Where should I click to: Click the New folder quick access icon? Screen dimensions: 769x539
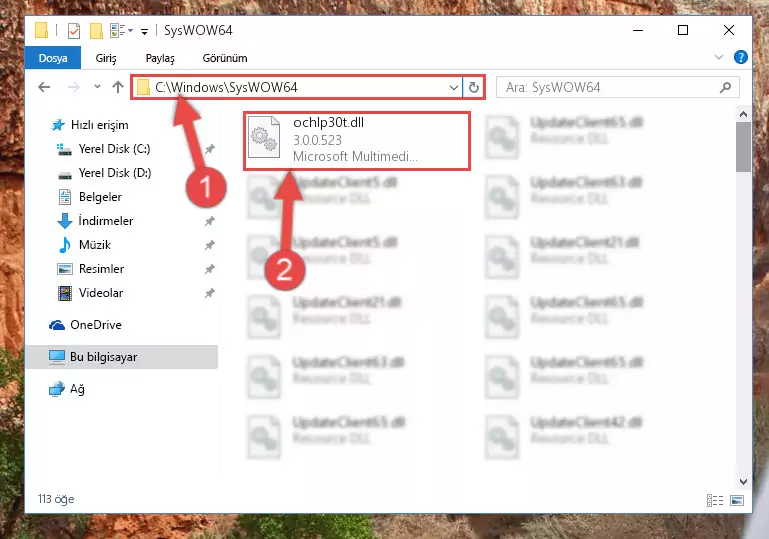click(96, 31)
